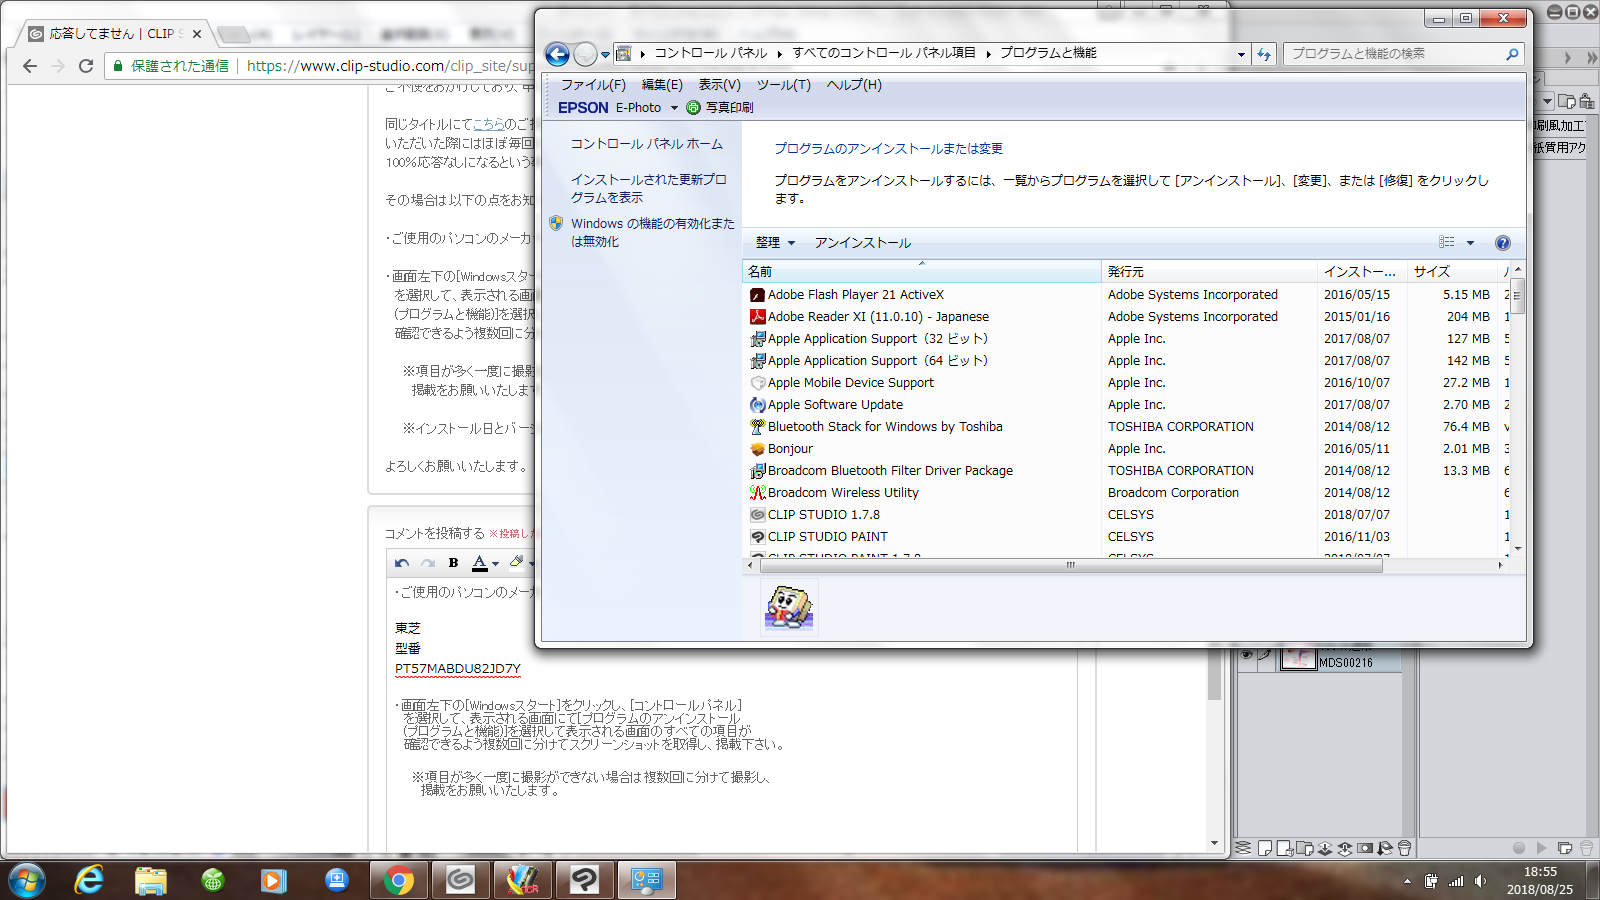The height and width of the screenshot is (900, 1600).
Task: Select the Chrome tab titled 応答してません
Action: [x=116, y=33]
